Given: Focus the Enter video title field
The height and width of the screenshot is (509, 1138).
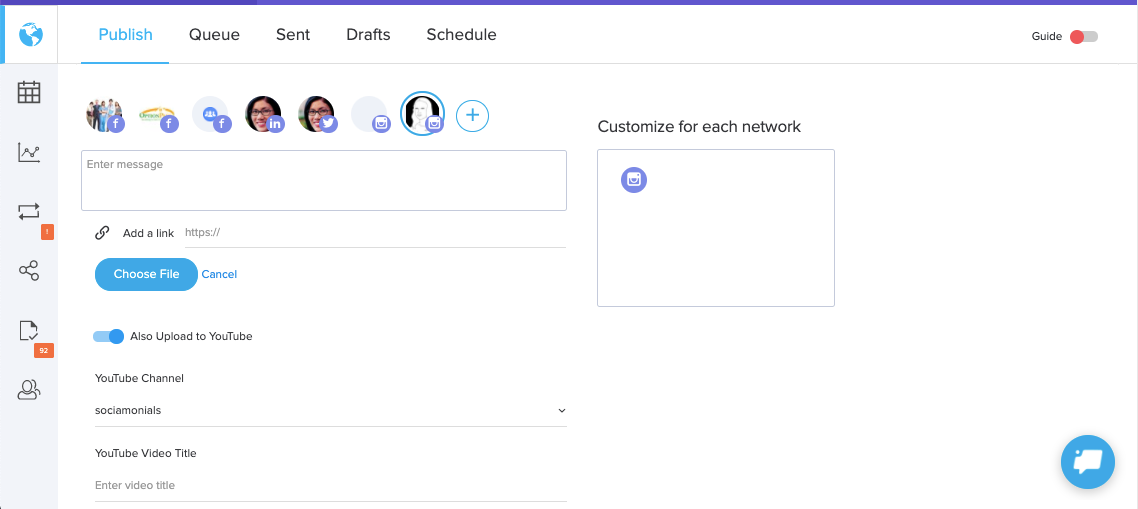Looking at the screenshot, I should click(331, 485).
